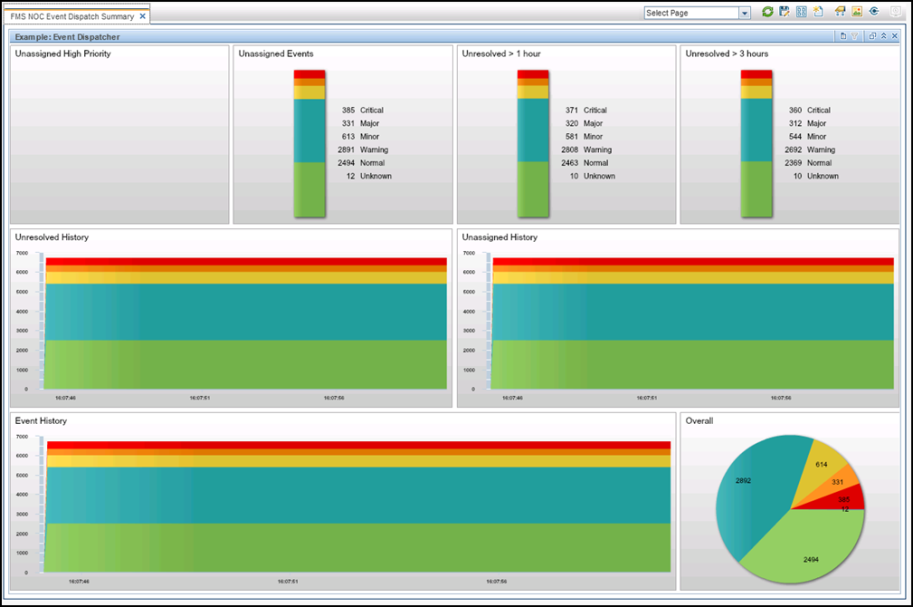The width and height of the screenshot is (913, 607).
Task: Close the FMS NOC Event Dispatch Summary tab
Action: 143,16
